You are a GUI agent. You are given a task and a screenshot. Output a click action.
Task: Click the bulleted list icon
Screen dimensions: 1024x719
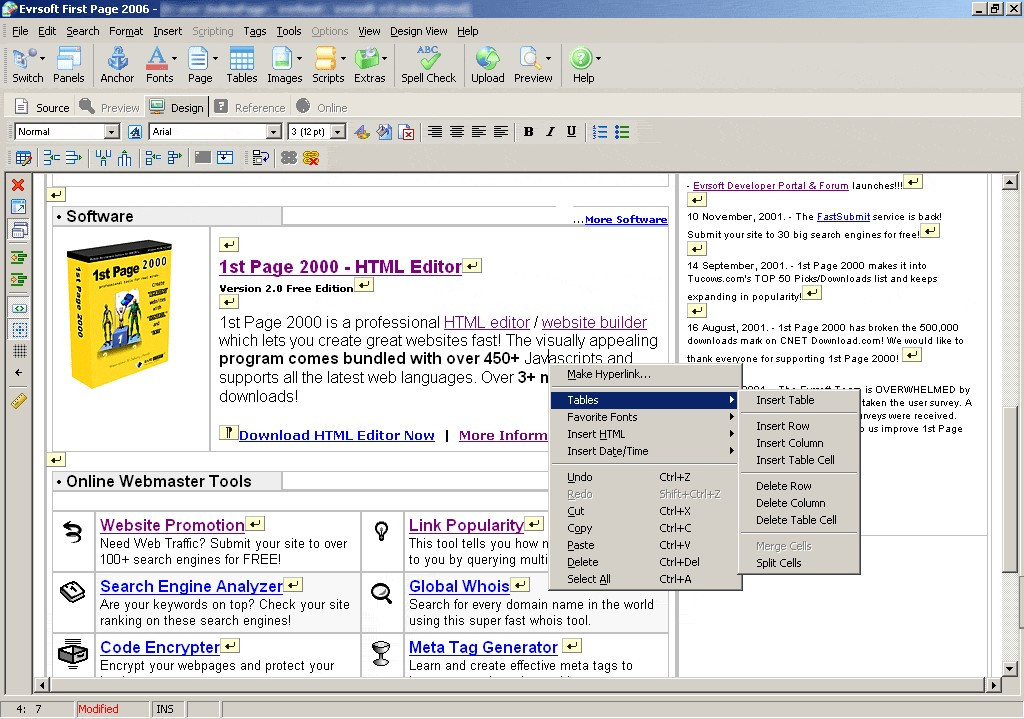[622, 132]
